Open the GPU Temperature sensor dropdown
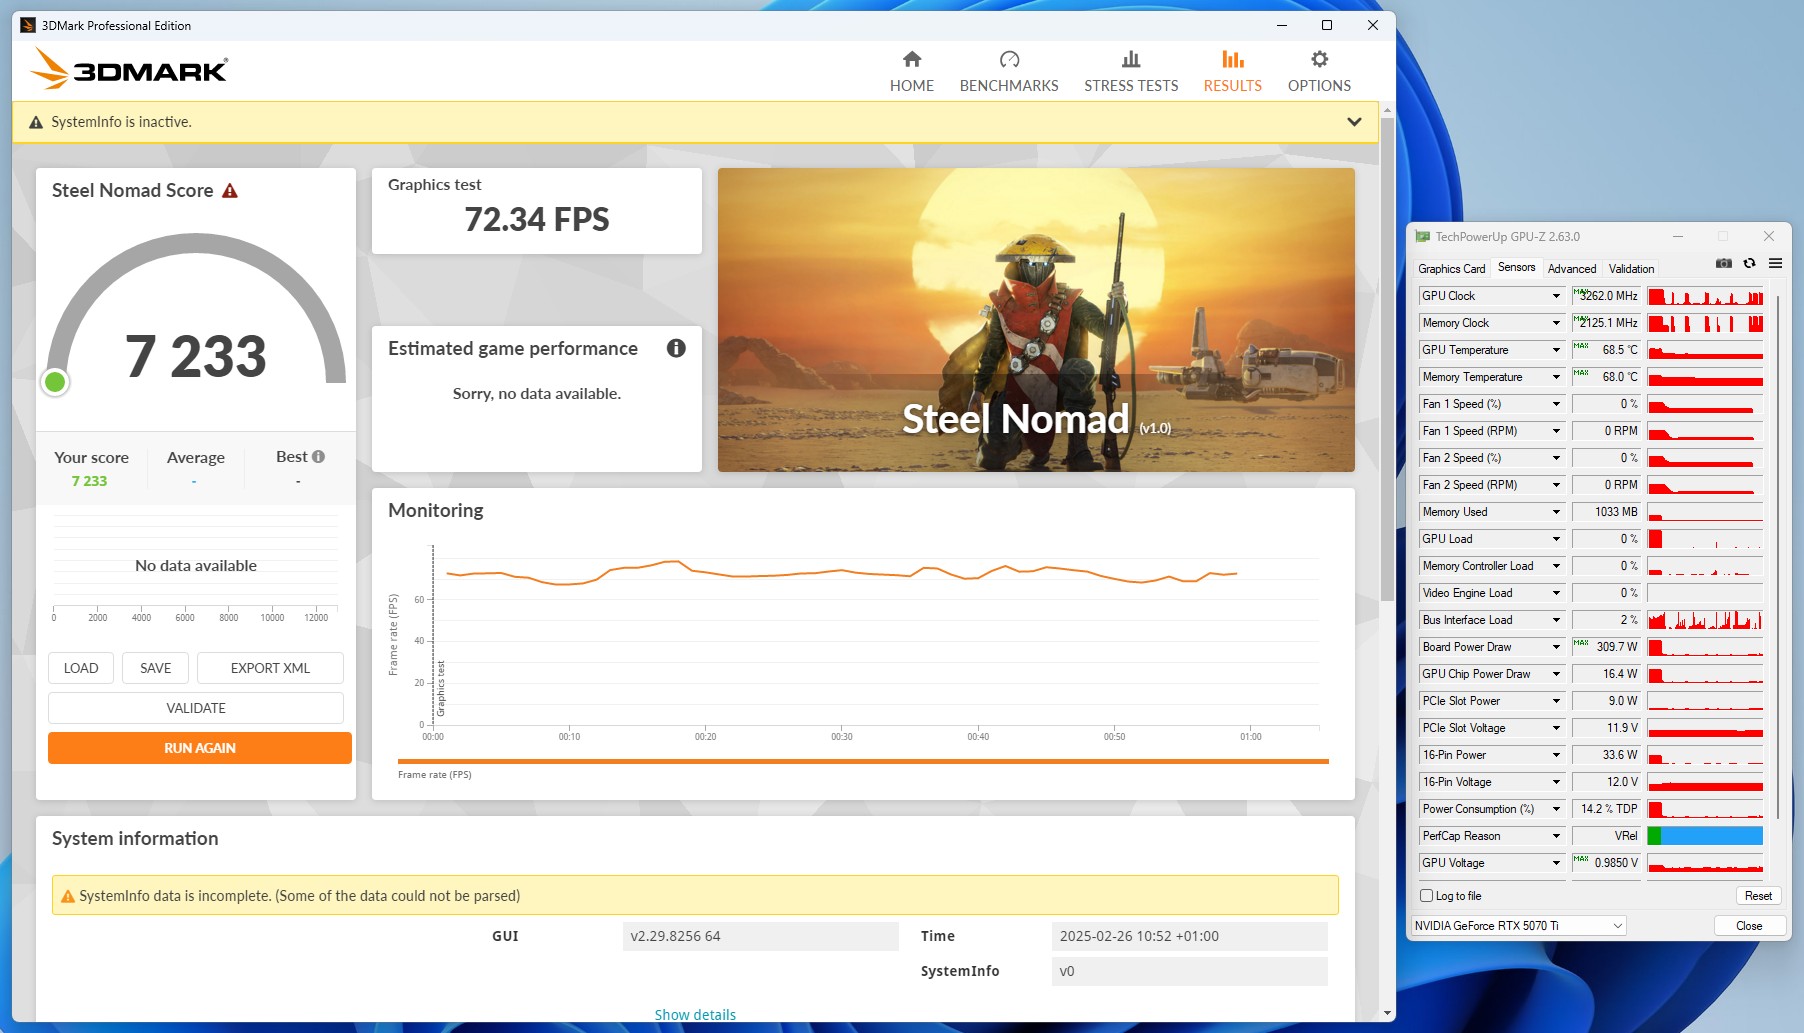 point(1556,350)
